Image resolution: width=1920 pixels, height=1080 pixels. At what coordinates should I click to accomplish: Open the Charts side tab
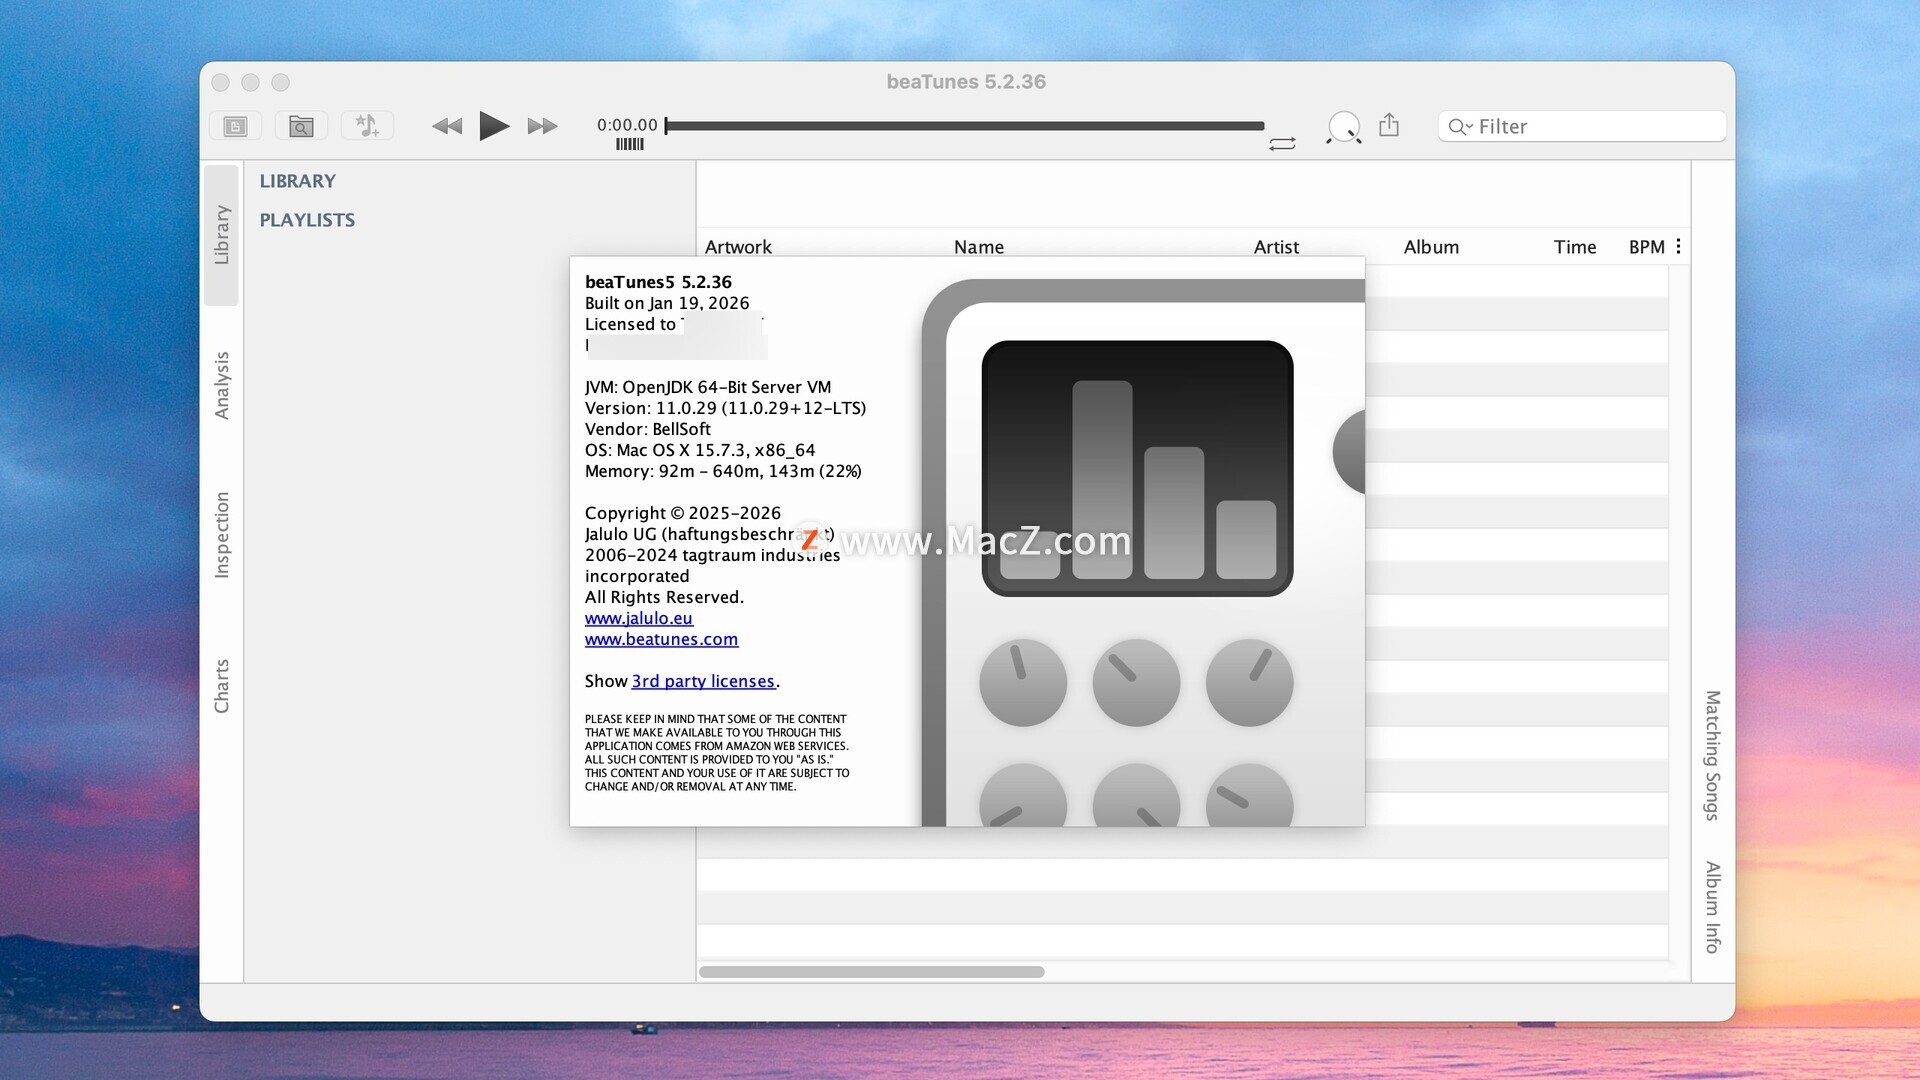(222, 686)
